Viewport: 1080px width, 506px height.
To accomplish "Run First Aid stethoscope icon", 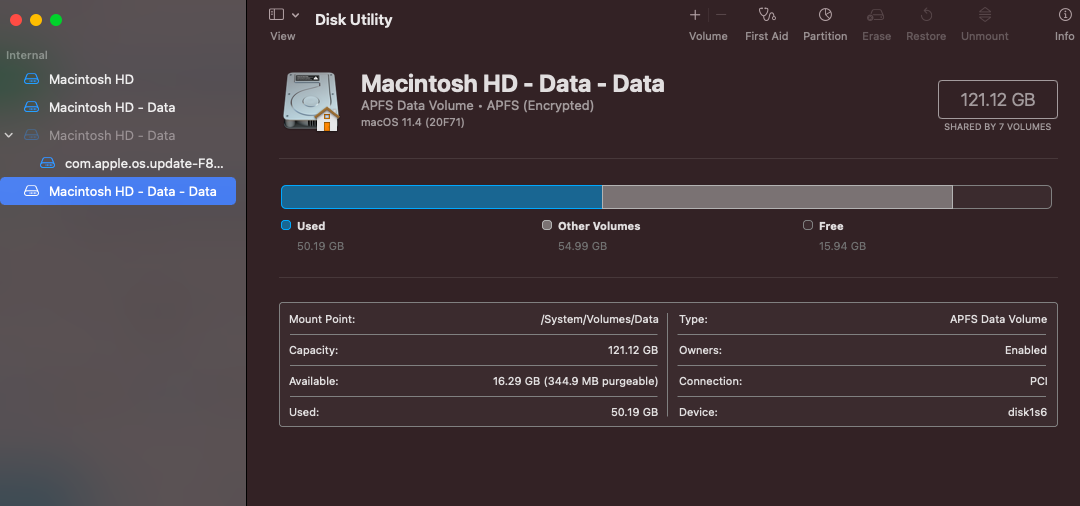I will [x=767, y=14].
